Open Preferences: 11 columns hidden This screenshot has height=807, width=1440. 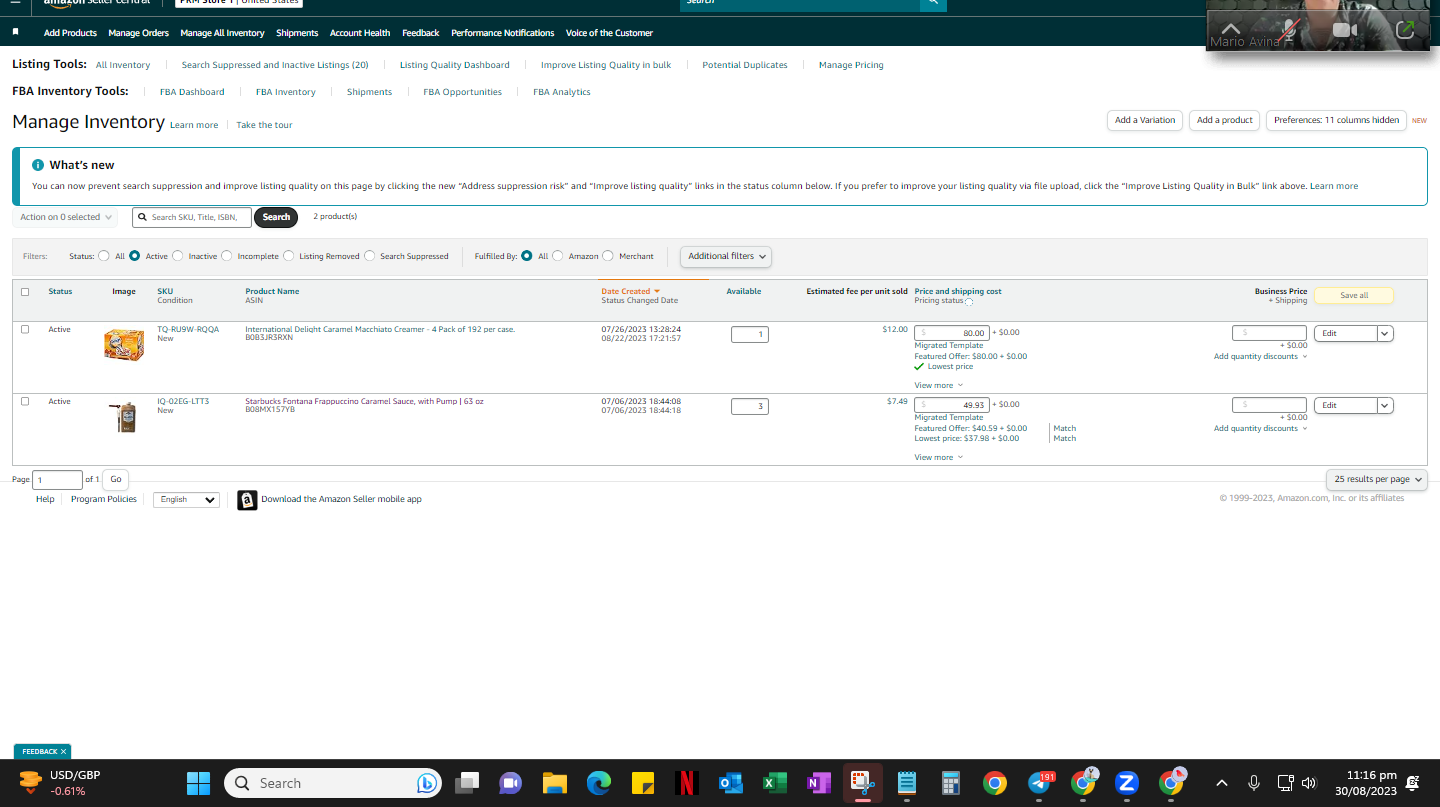(1336, 120)
